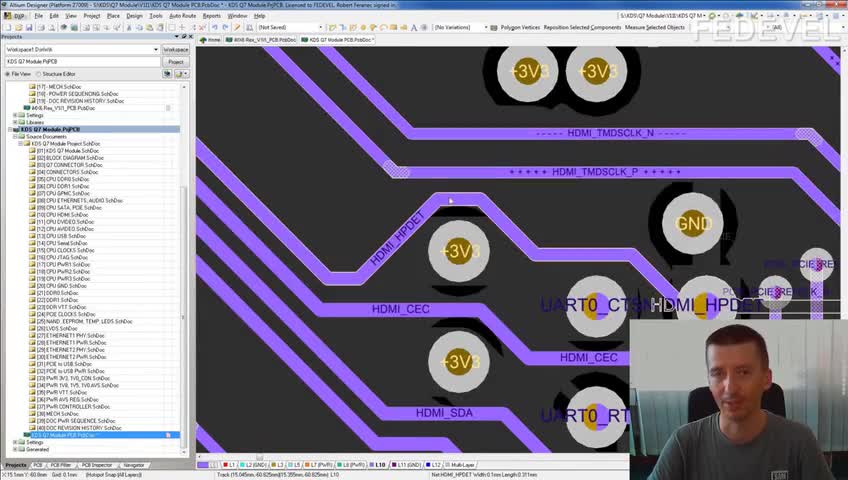Click the Clear Filter funnel icon
The image size is (848, 480).
(x=203, y=27)
